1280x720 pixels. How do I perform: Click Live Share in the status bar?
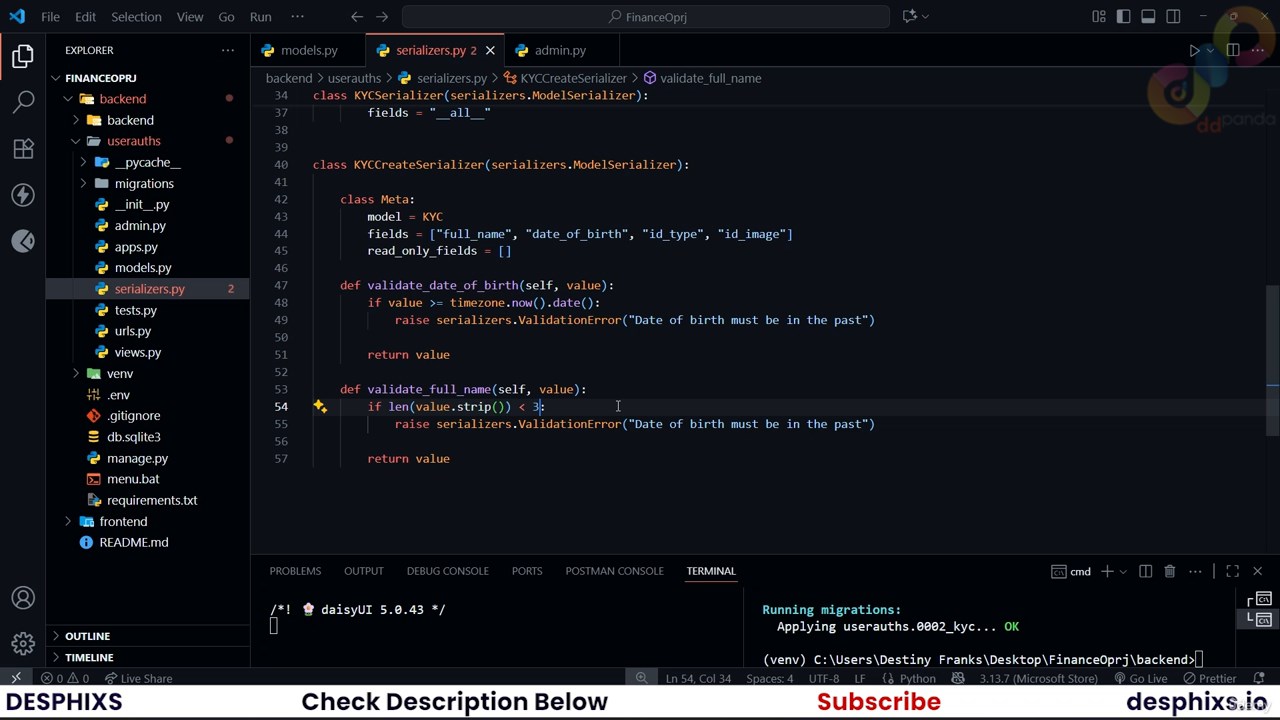[x=138, y=678]
